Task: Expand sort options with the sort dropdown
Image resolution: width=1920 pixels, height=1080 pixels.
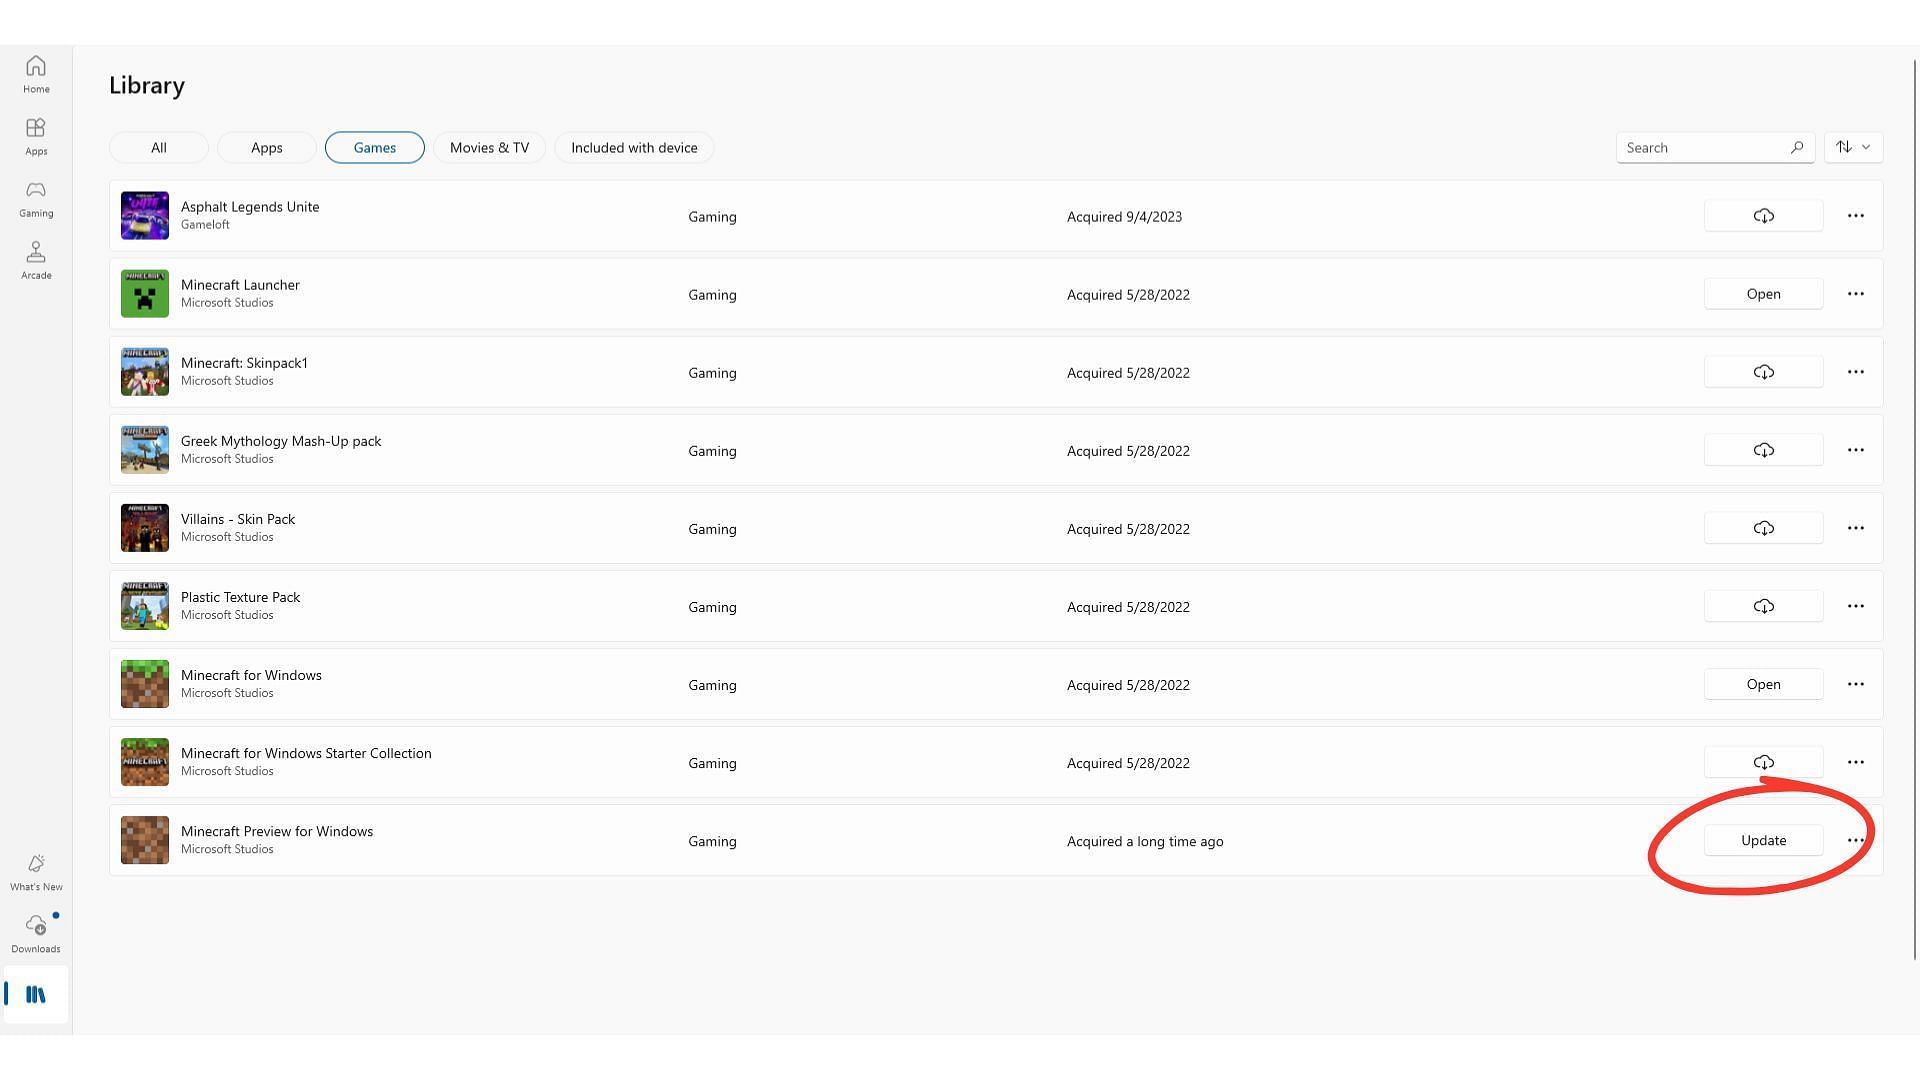Action: pyautogui.click(x=1853, y=146)
